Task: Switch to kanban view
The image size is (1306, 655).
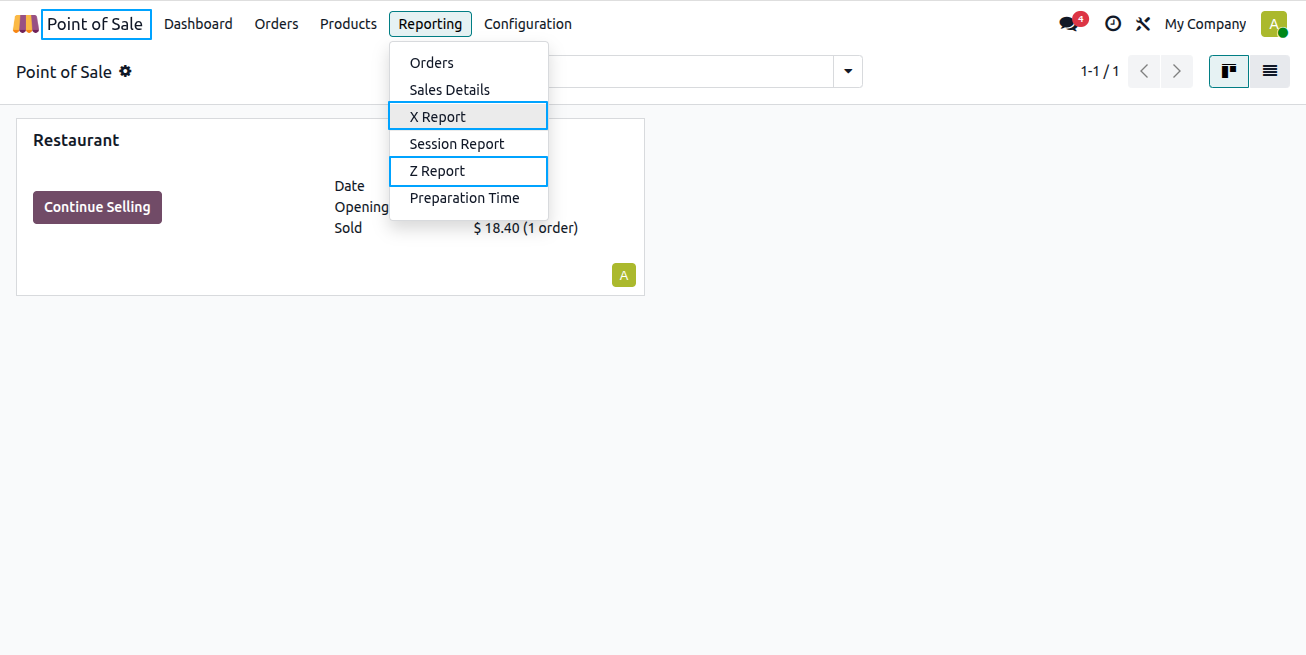Action: [1229, 71]
